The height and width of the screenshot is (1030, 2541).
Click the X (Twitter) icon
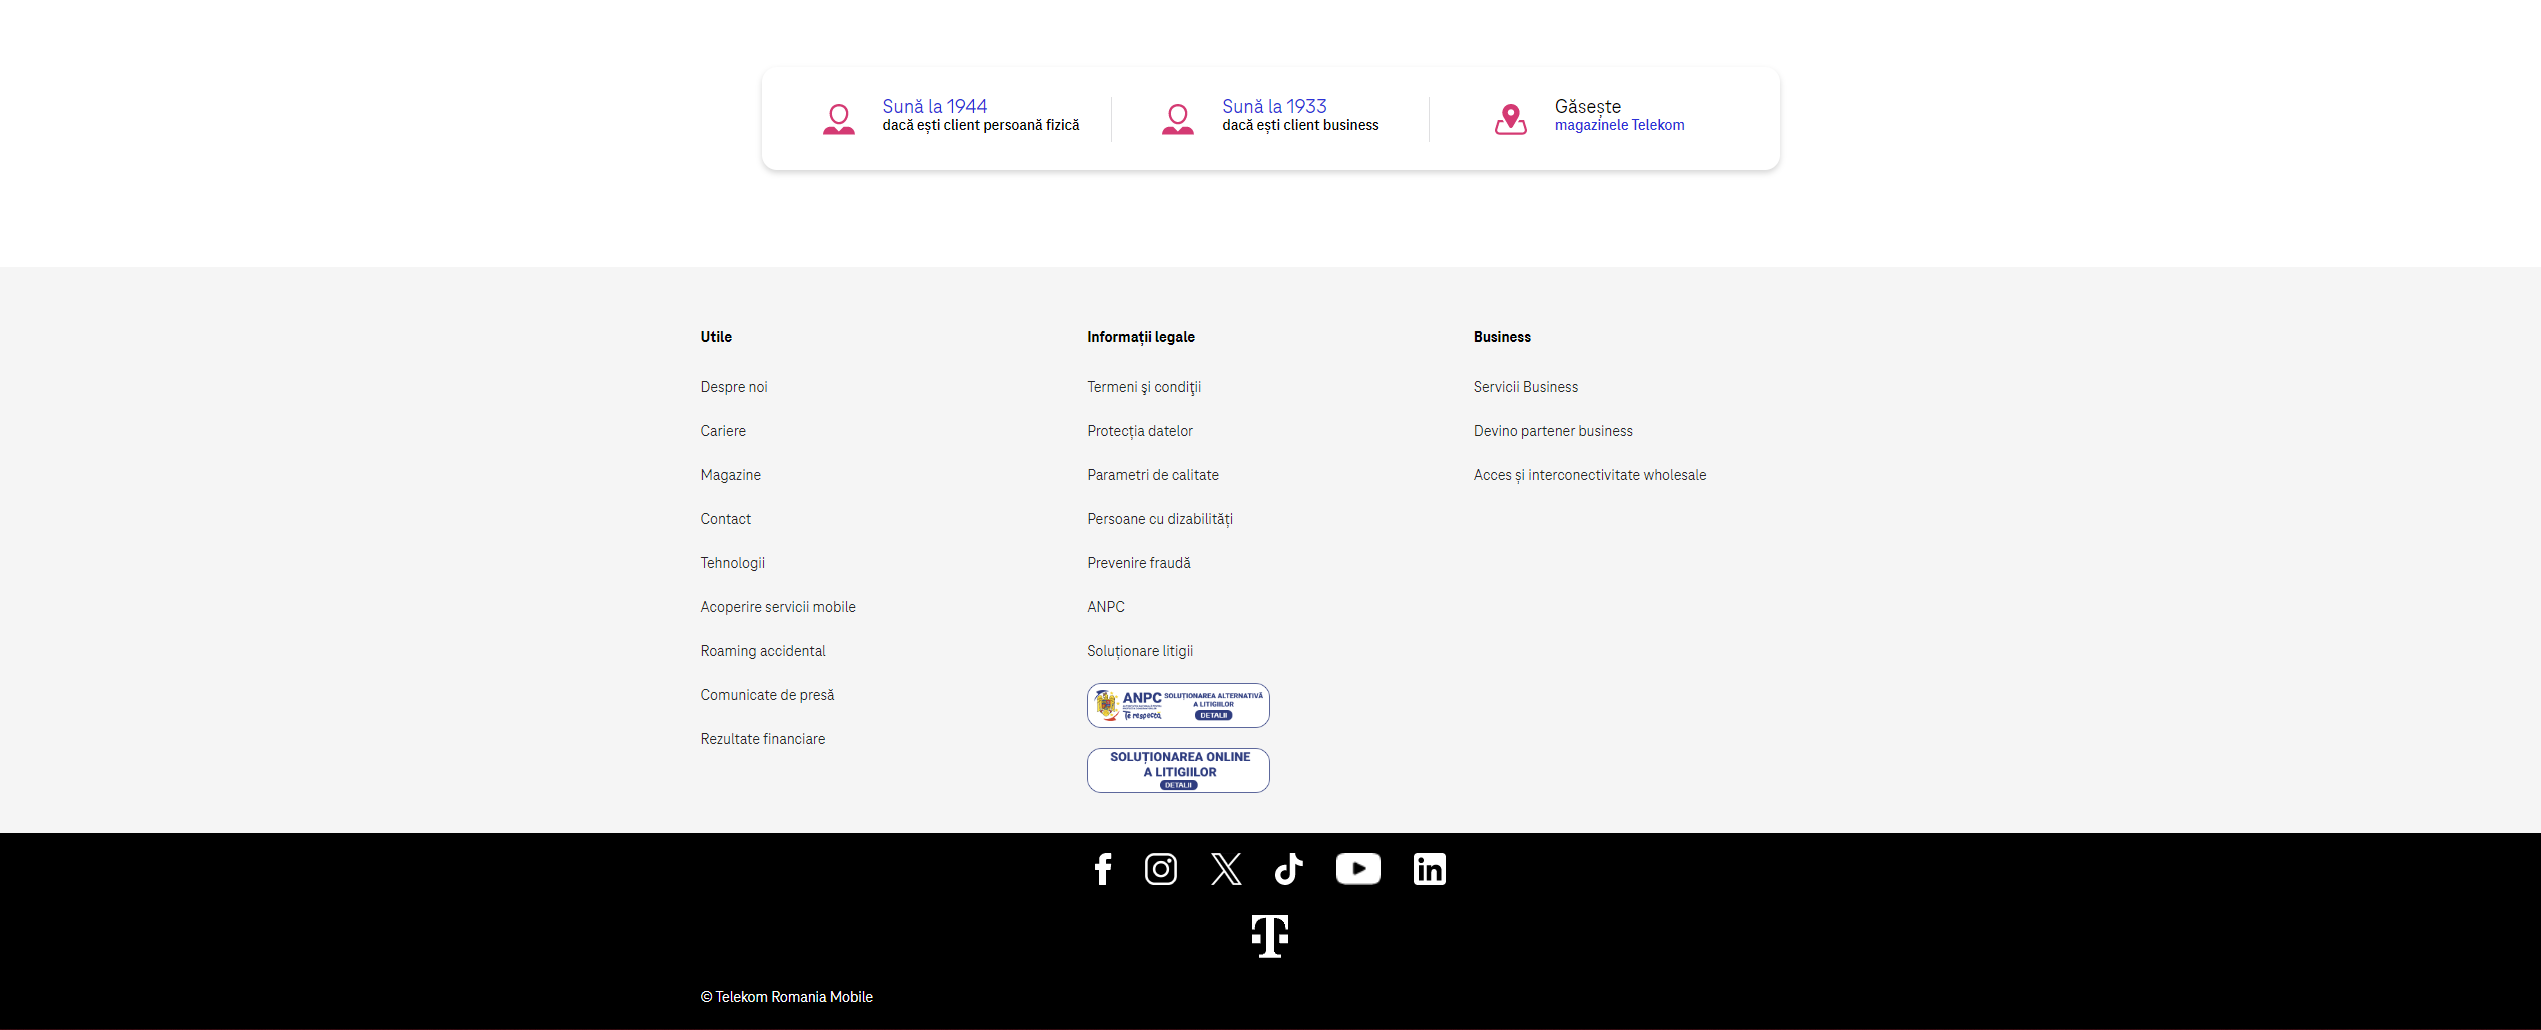1225,869
